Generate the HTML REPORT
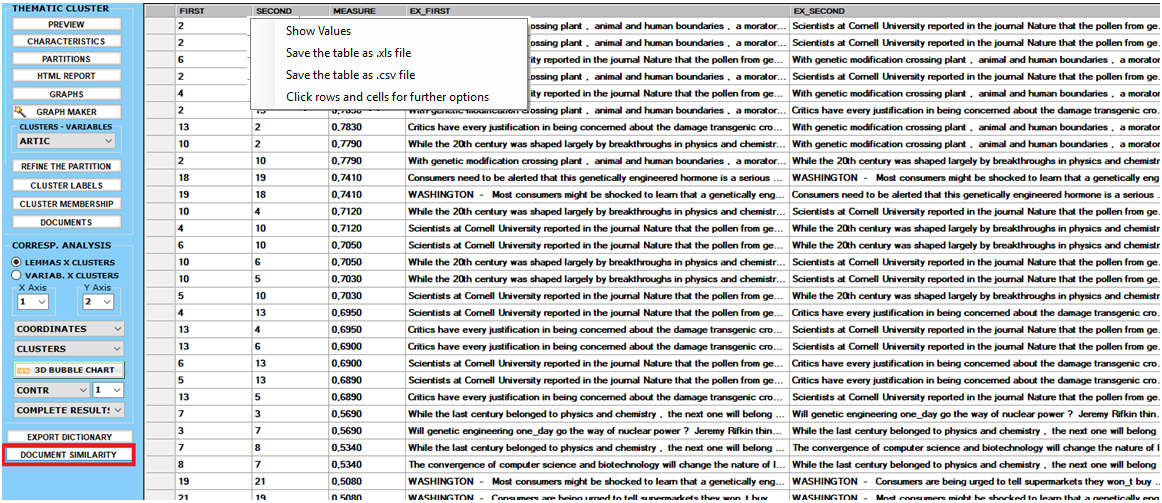1162x503 pixels. pos(66,76)
